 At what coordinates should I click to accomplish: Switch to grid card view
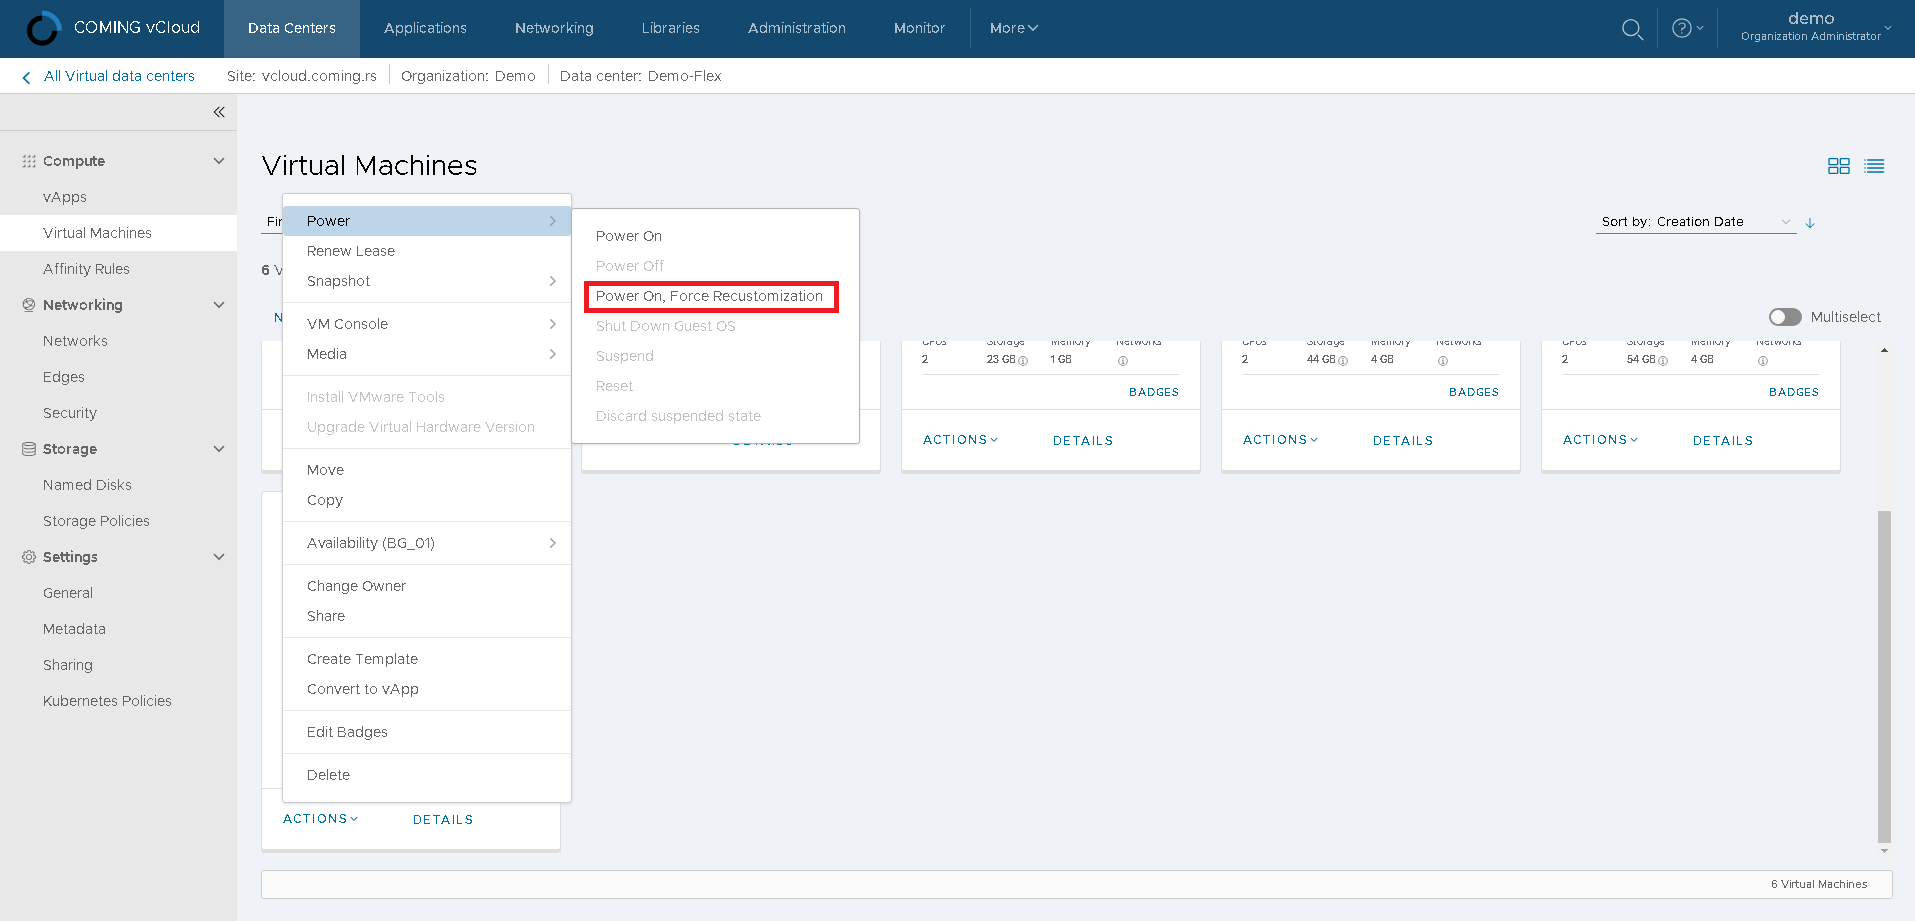click(1838, 166)
